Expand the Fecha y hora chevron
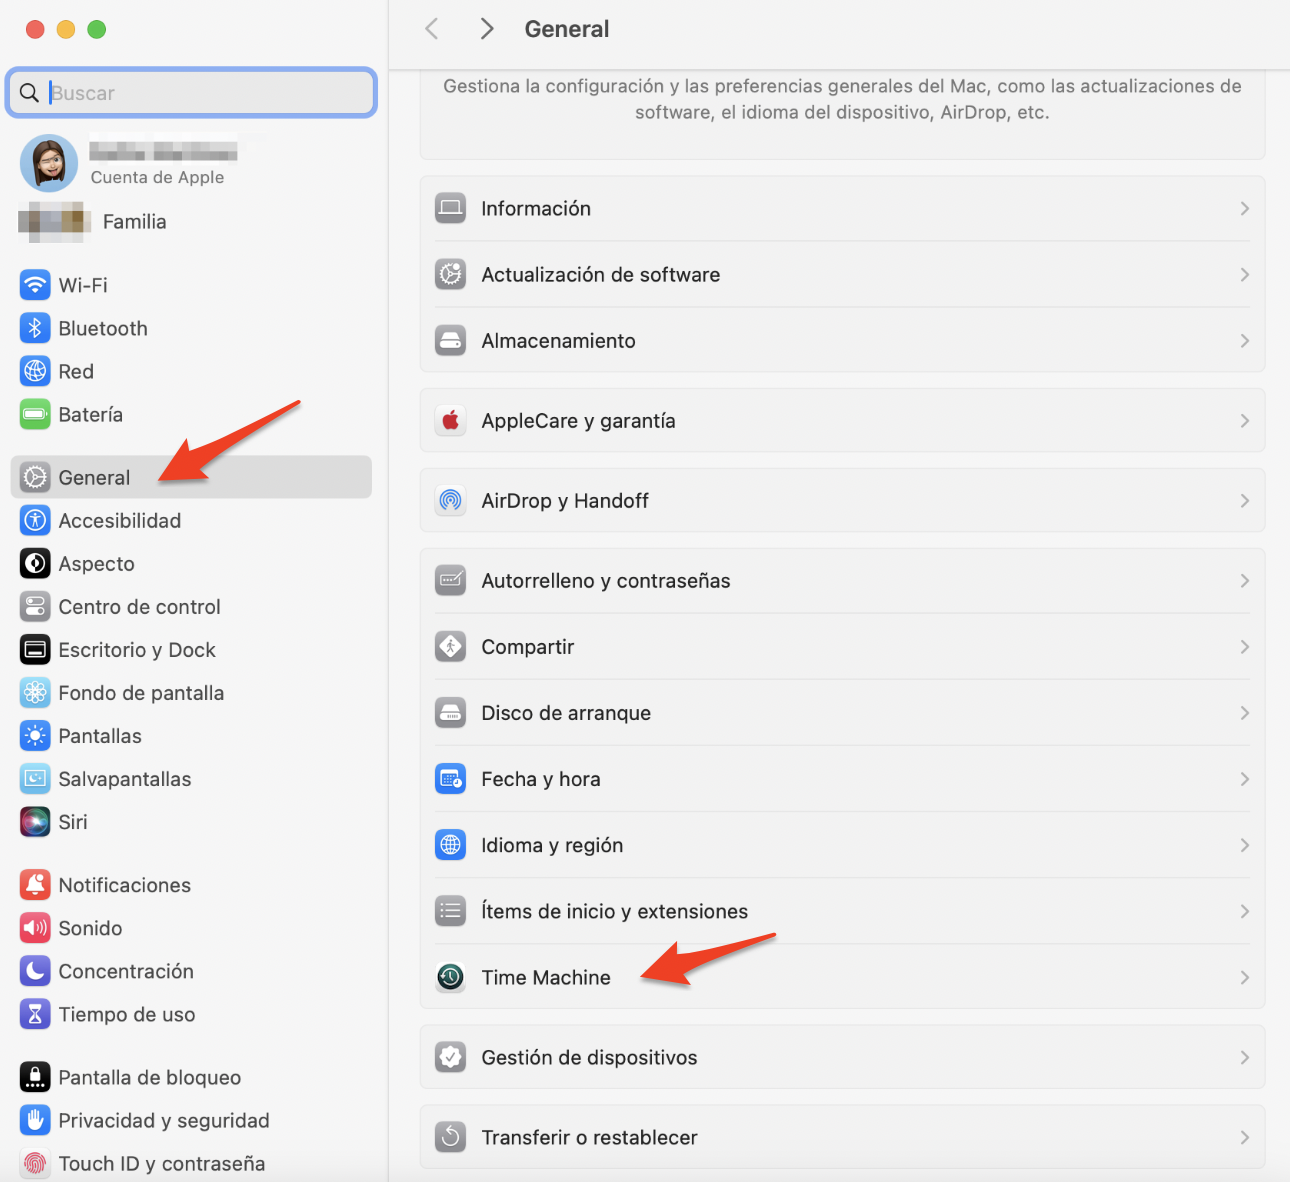 tap(1245, 778)
